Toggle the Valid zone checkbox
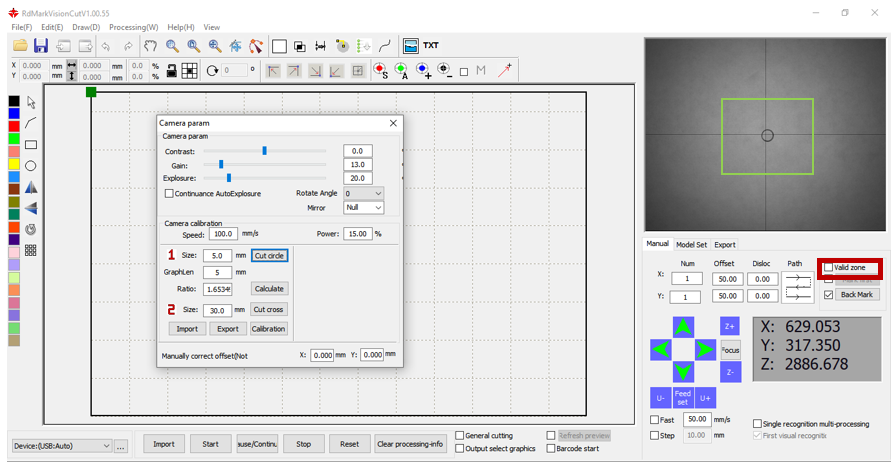Screen dimensions: 891x466 pos(828,268)
